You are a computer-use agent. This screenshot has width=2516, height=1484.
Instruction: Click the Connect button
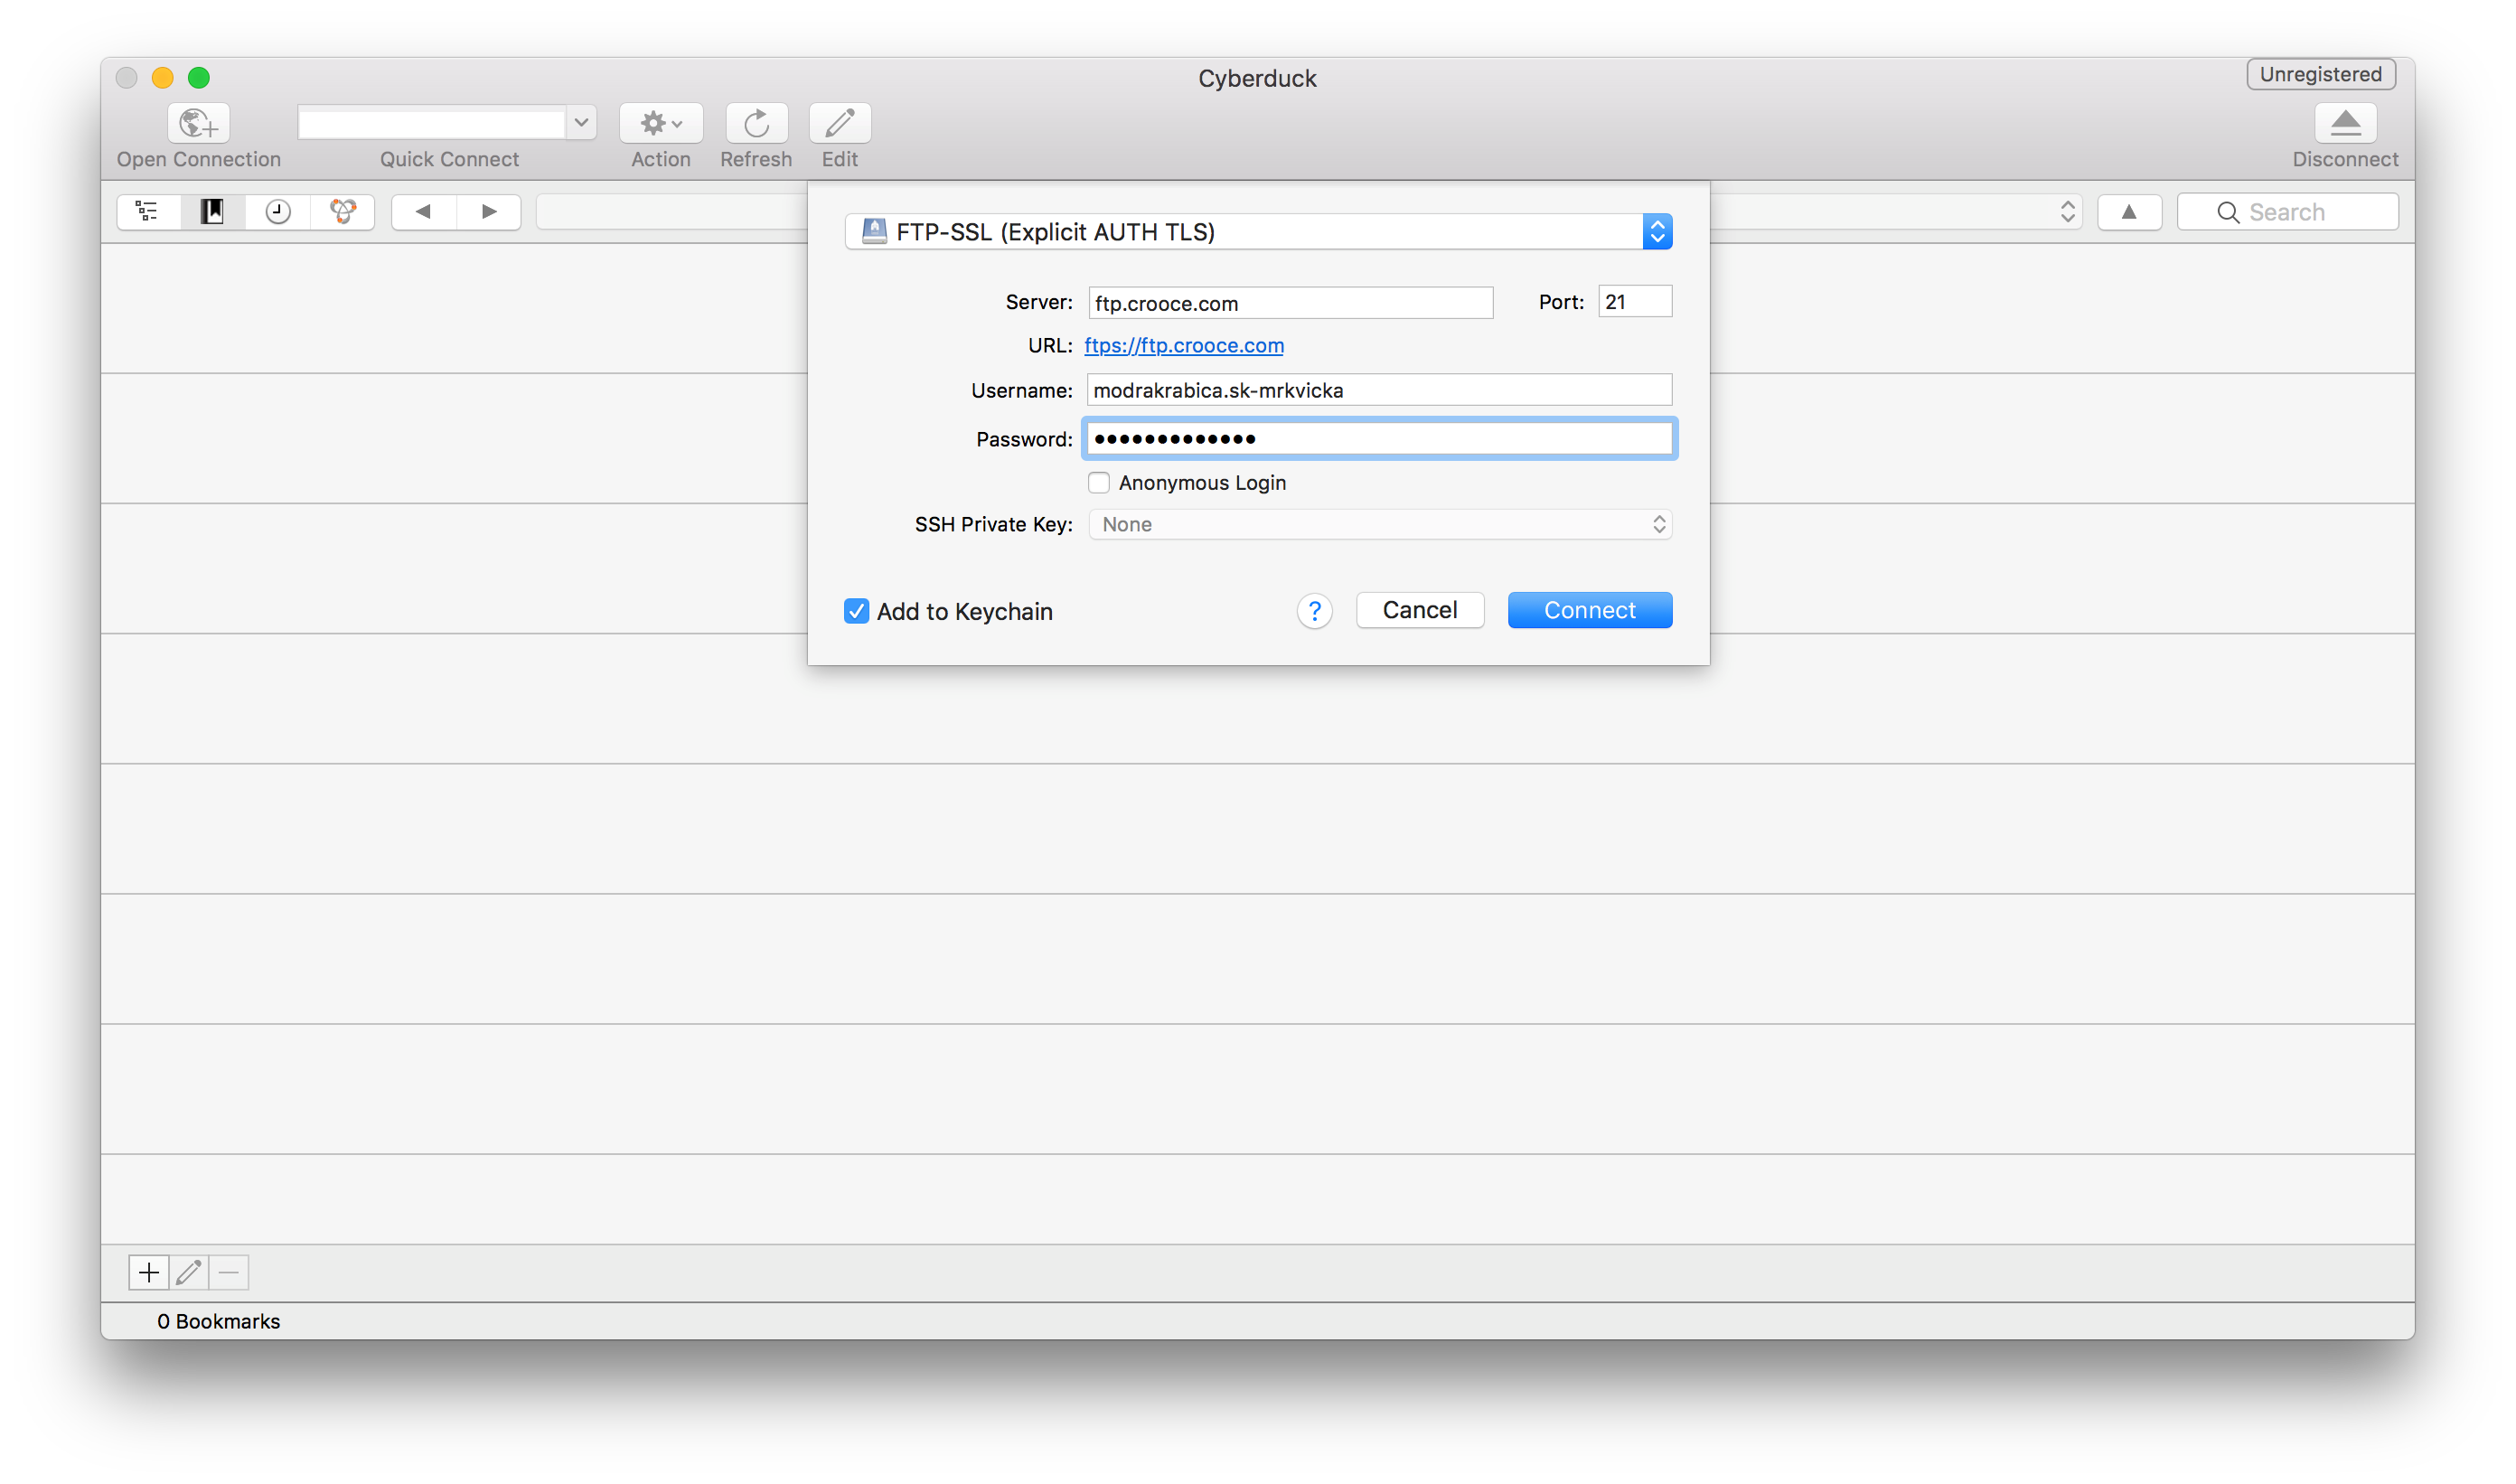pyautogui.click(x=1589, y=610)
